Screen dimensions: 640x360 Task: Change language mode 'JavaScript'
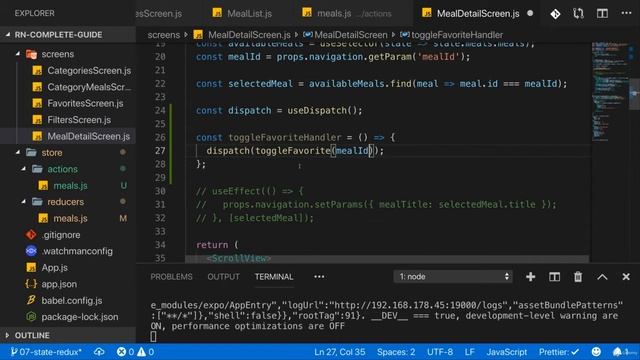pyautogui.click(x=507, y=352)
